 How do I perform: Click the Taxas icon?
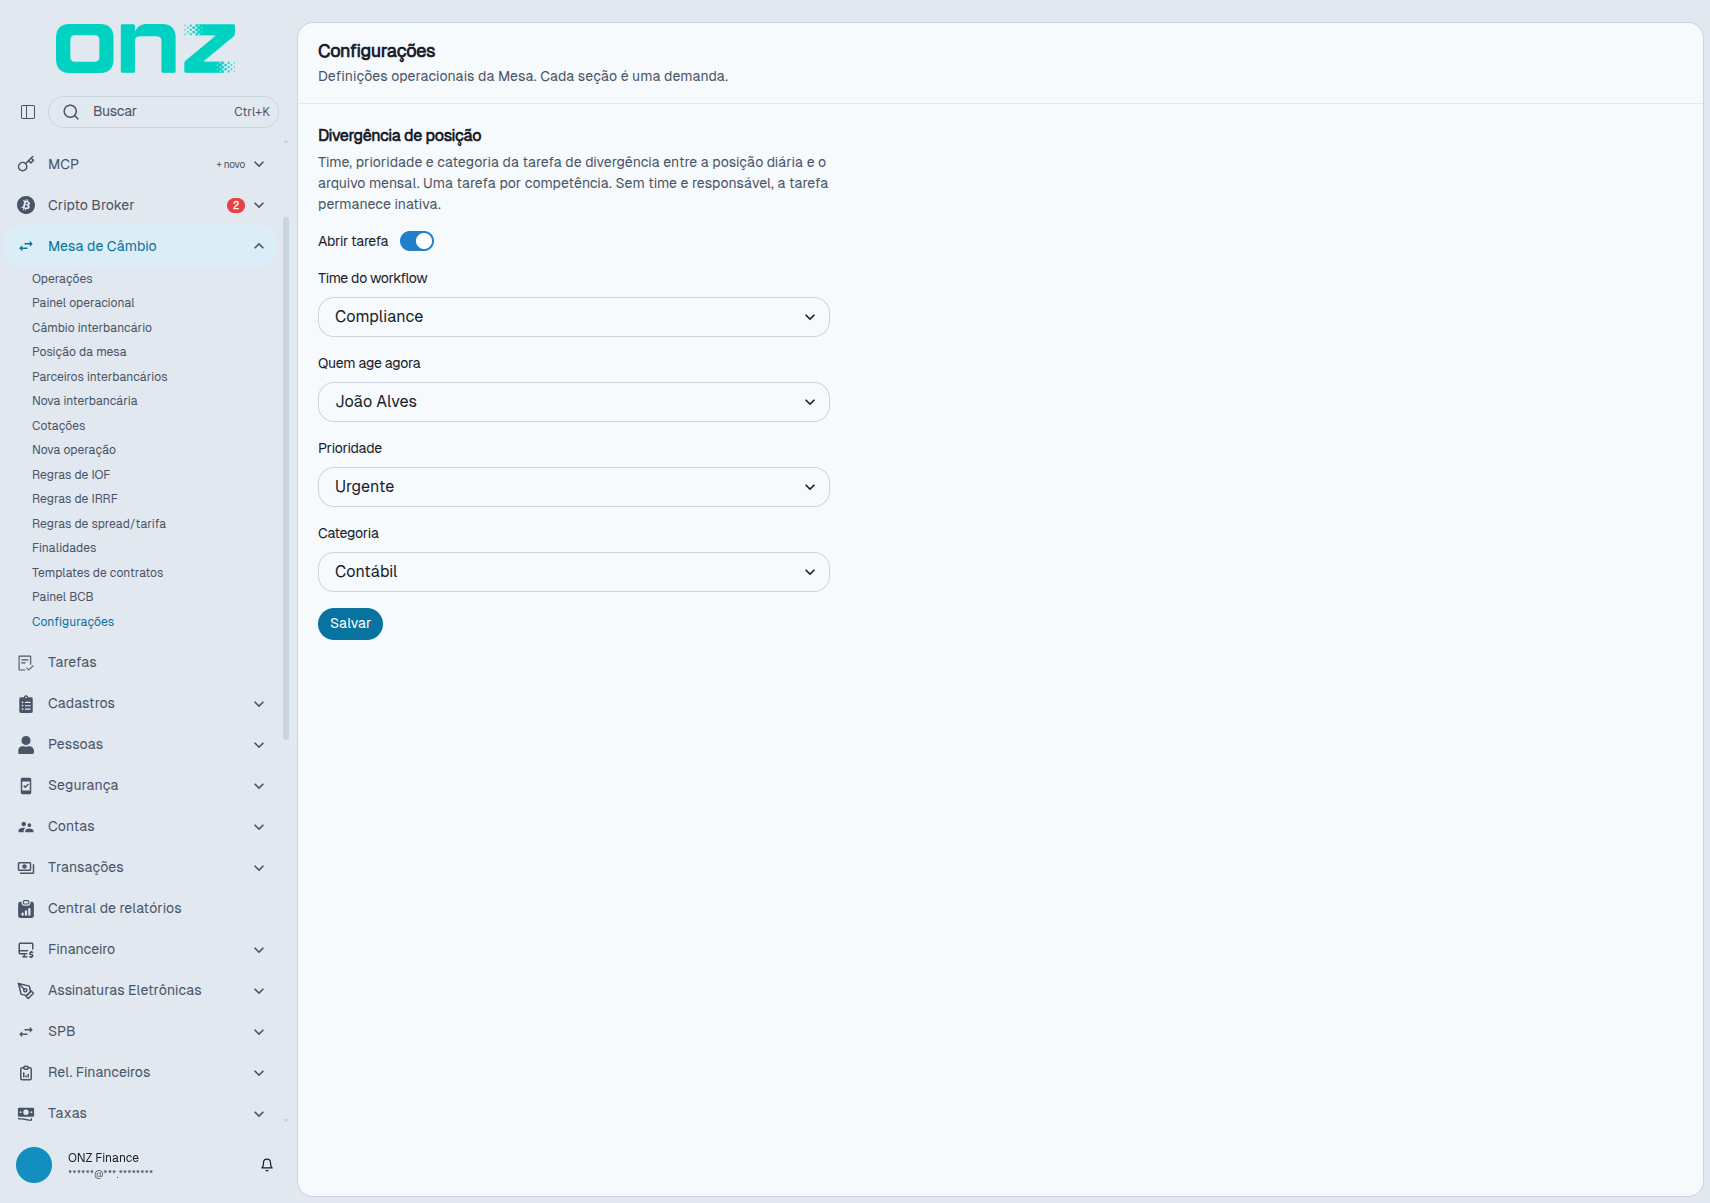26,1114
